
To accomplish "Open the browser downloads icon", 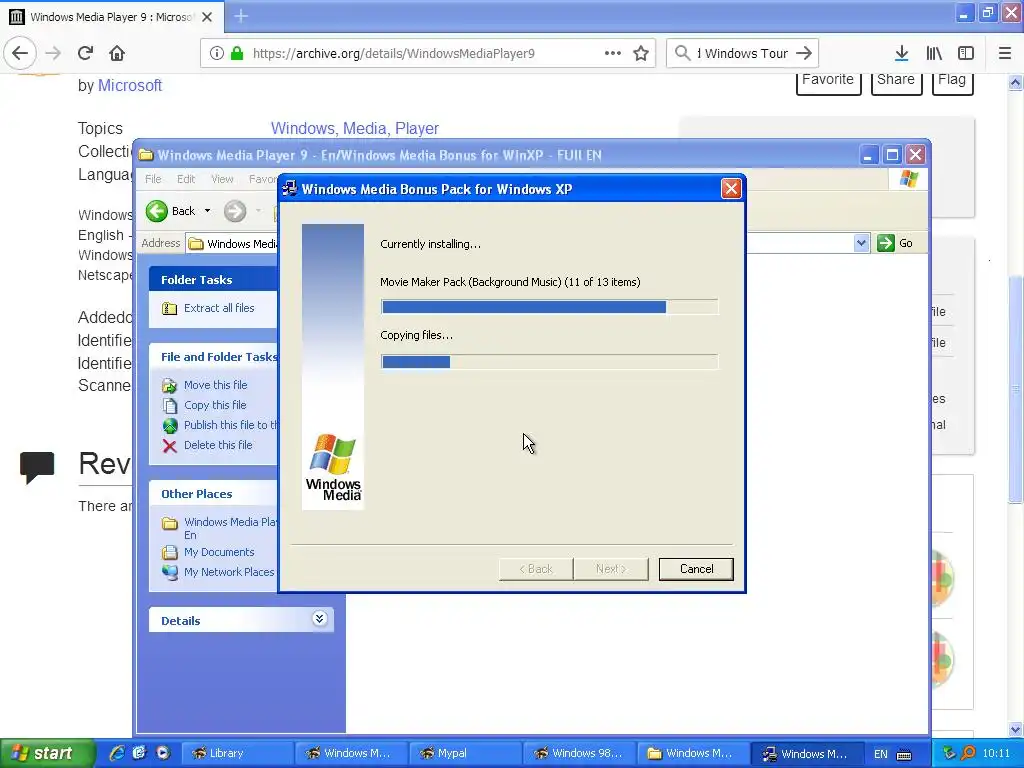I will 901,54.
